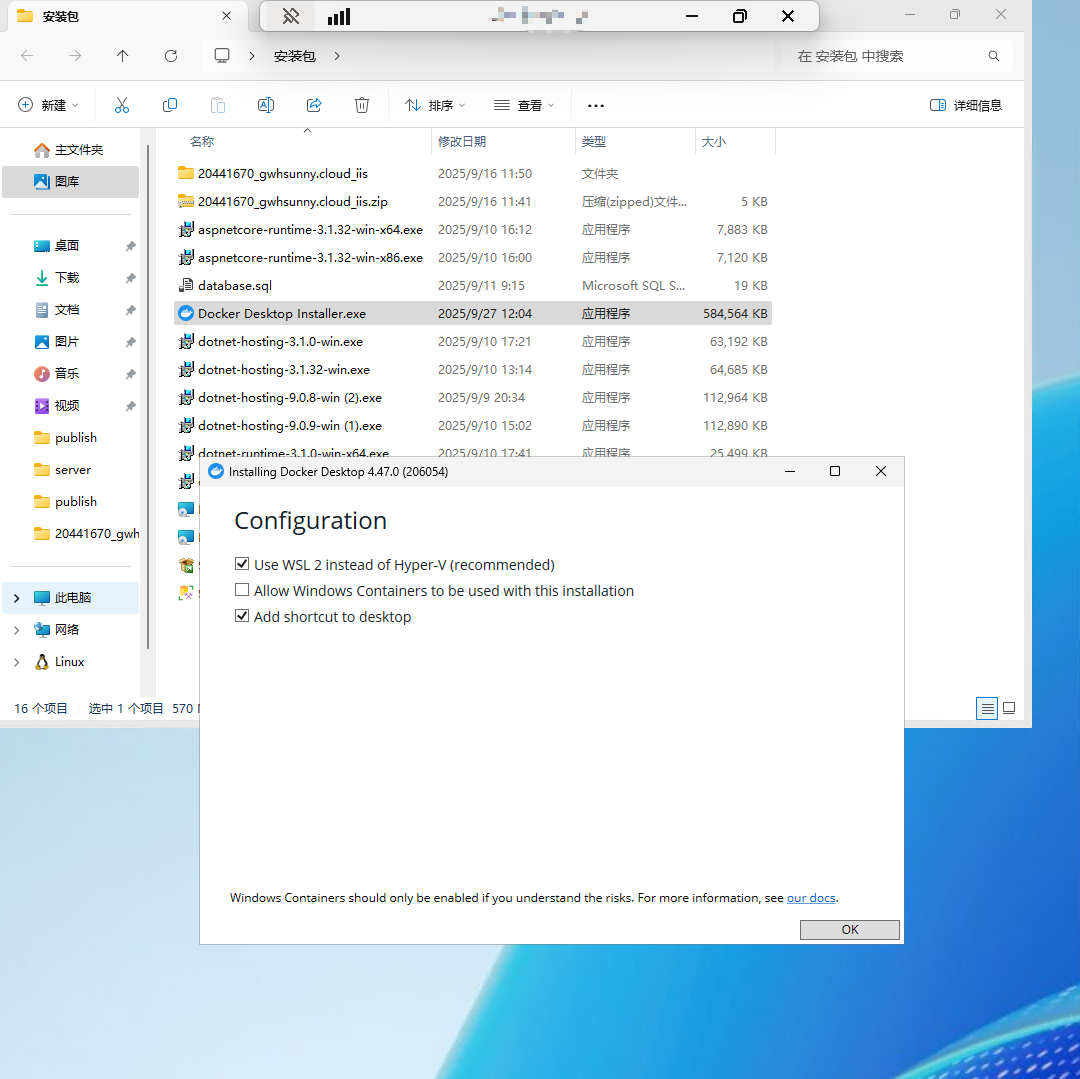This screenshot has width=1080, height=1079.
Task: Expand Linux tree node chevron
Action: pos(17,662)
